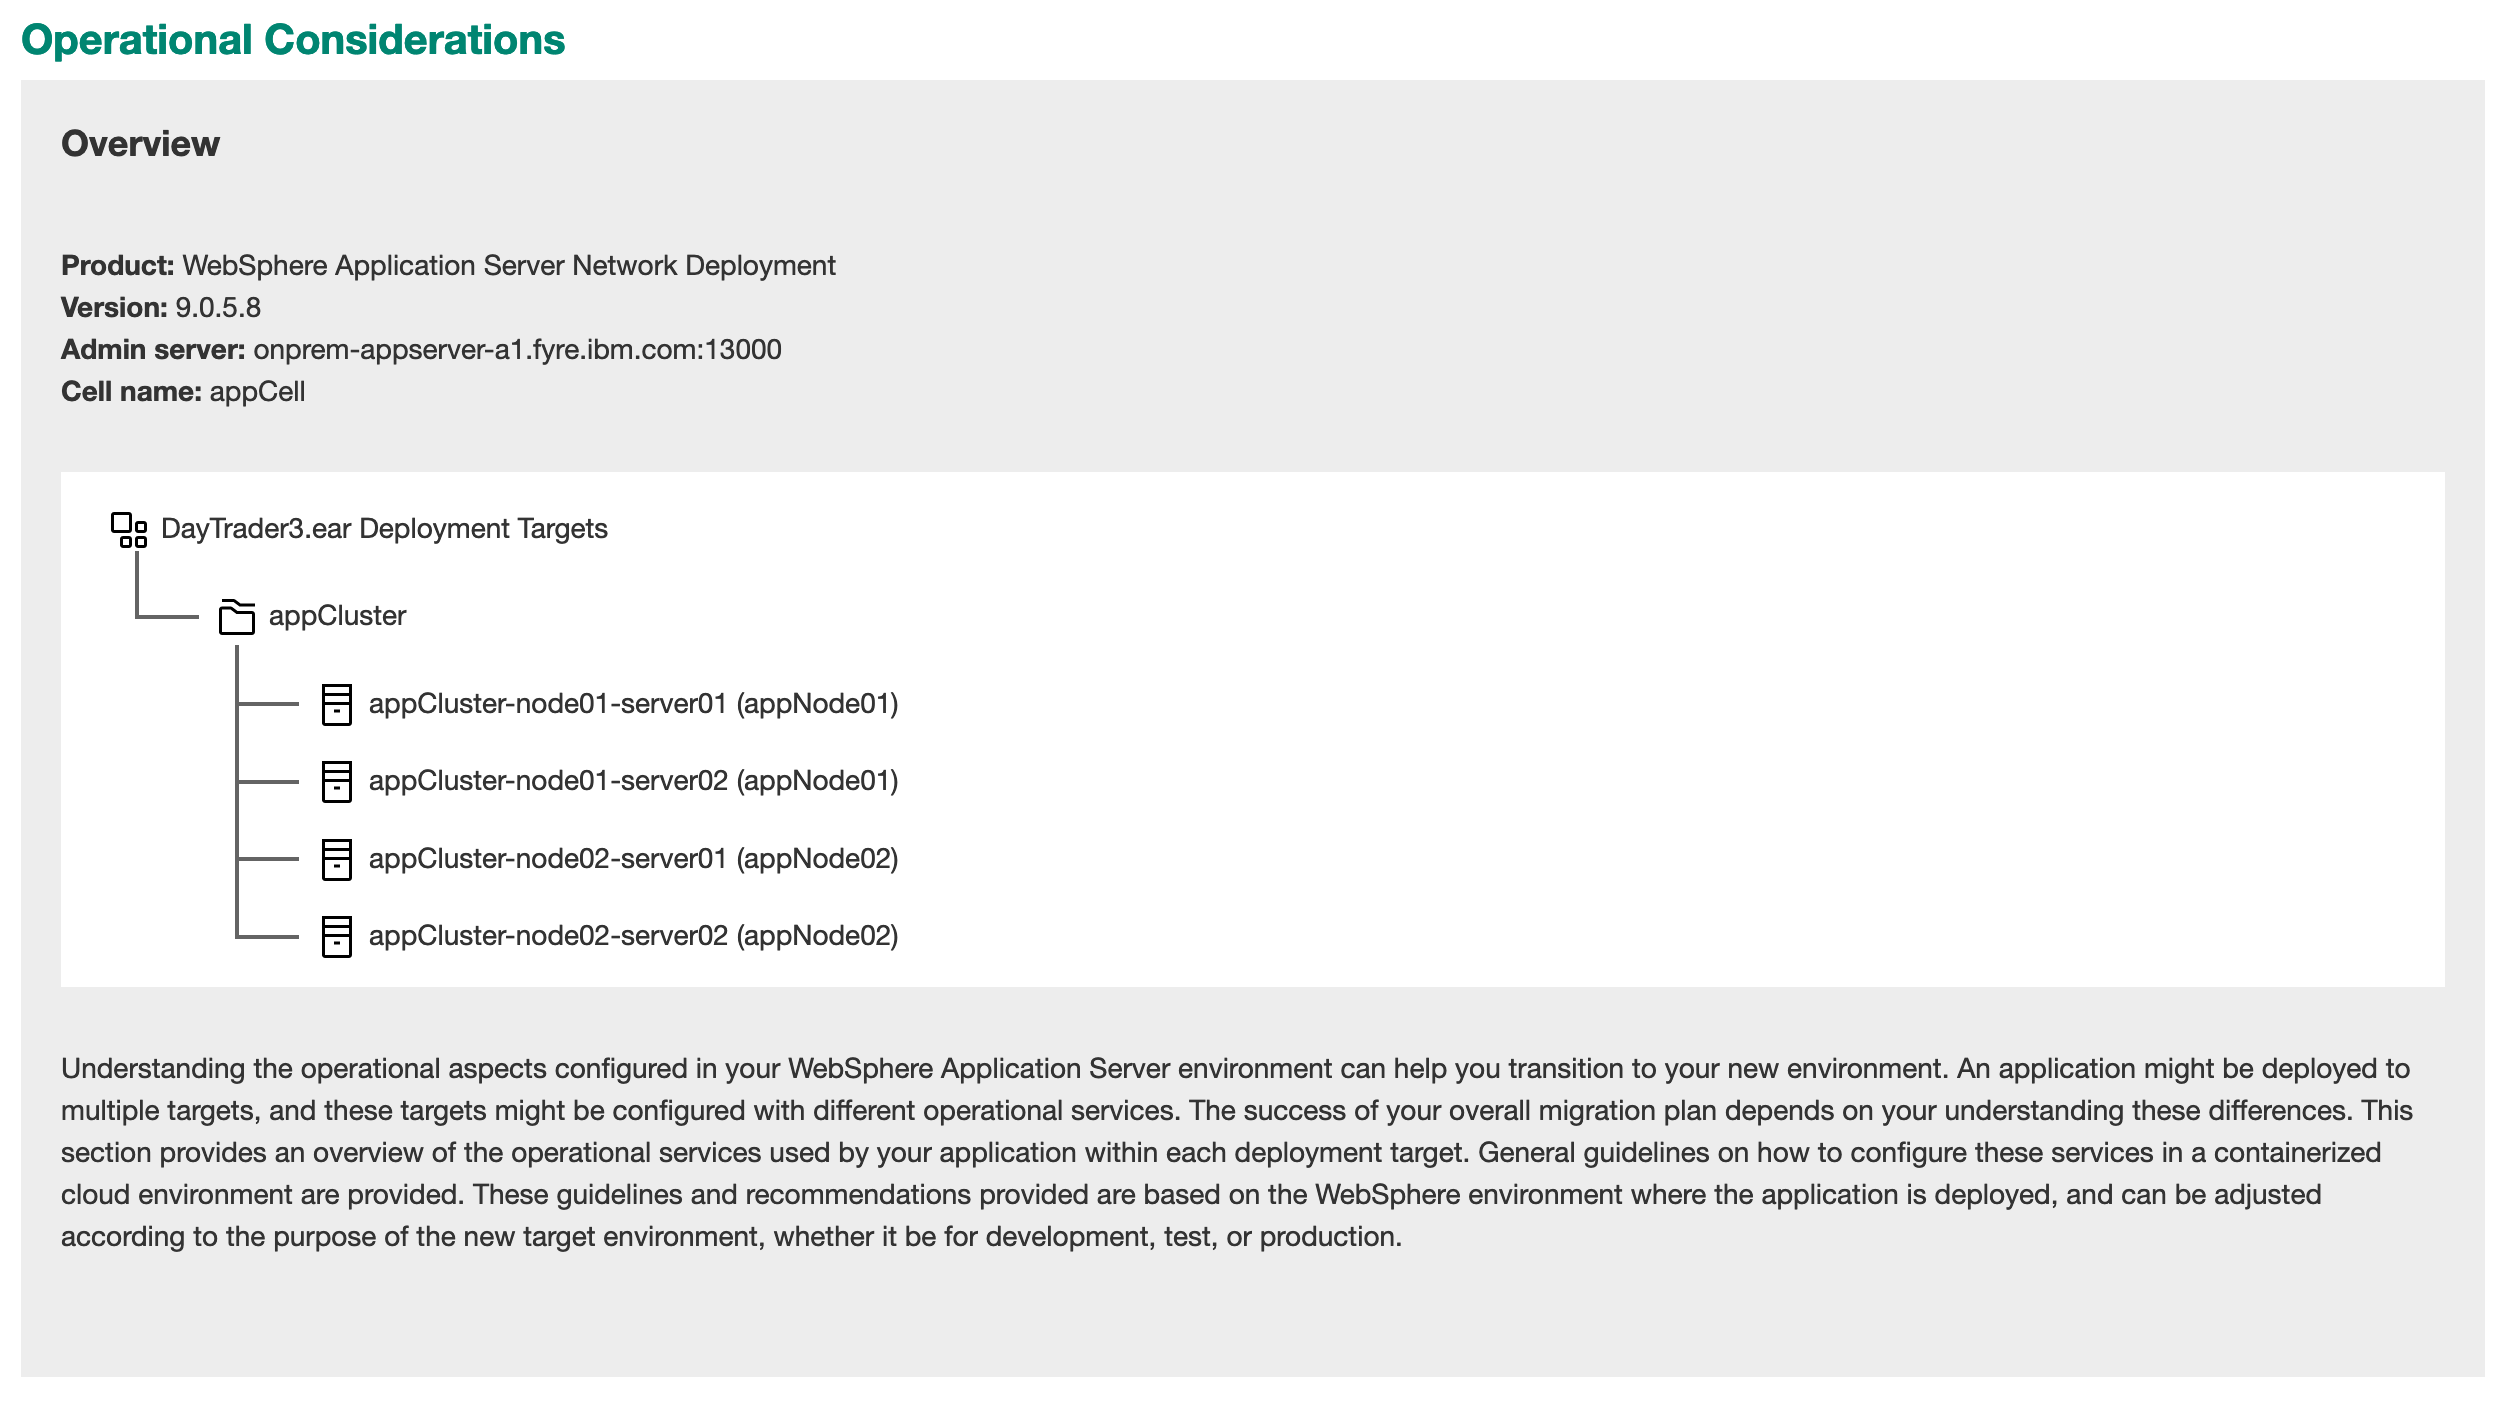Select the appCluster tree label

[337, 616]
